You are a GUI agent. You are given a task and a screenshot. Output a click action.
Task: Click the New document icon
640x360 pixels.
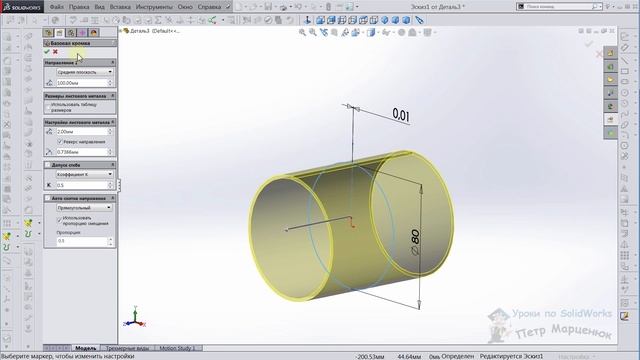239,7
